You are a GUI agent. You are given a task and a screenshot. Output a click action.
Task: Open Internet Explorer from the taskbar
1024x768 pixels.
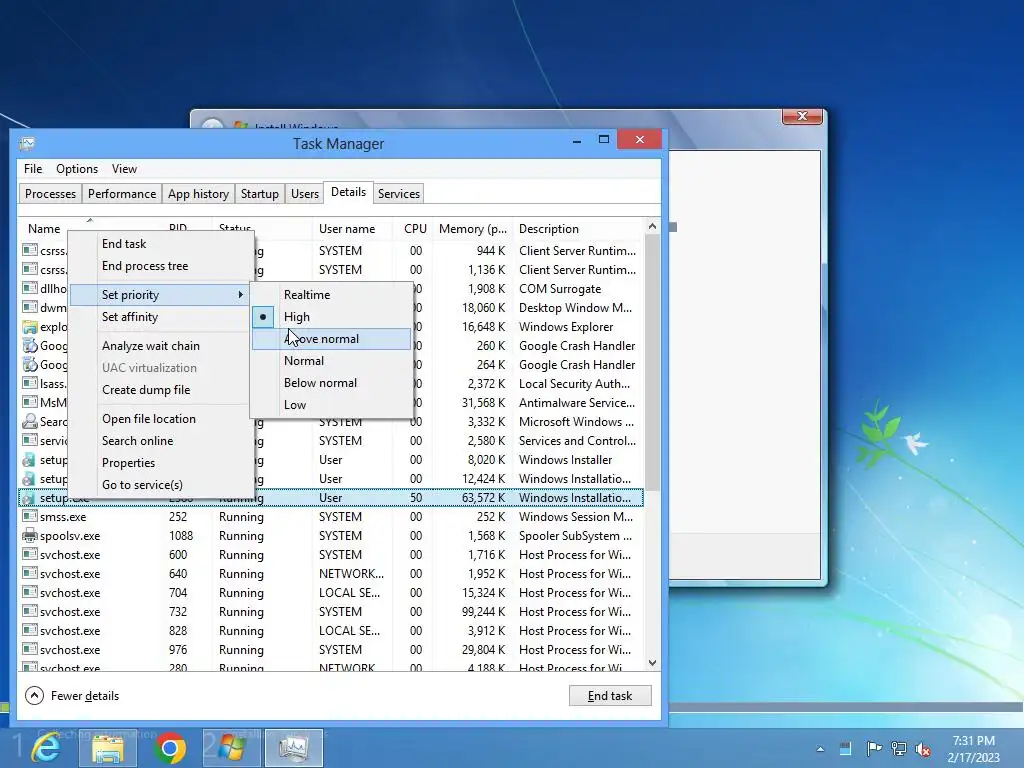47,748
